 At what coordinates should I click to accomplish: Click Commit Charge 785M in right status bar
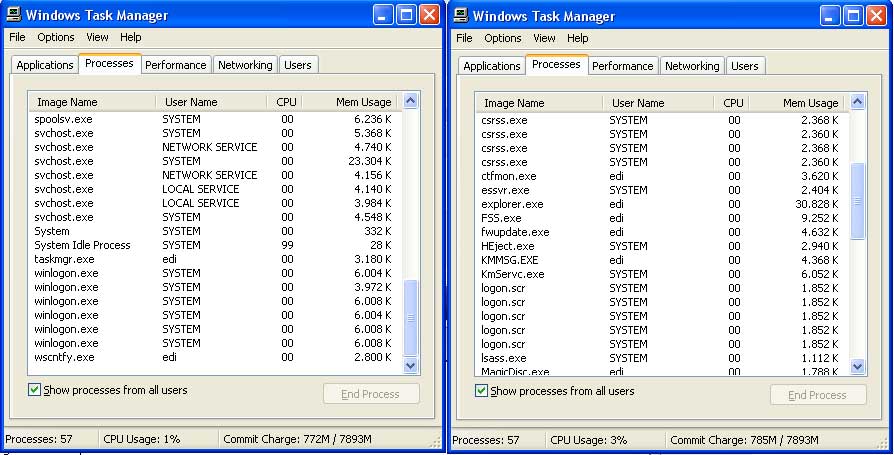[745, 440]
